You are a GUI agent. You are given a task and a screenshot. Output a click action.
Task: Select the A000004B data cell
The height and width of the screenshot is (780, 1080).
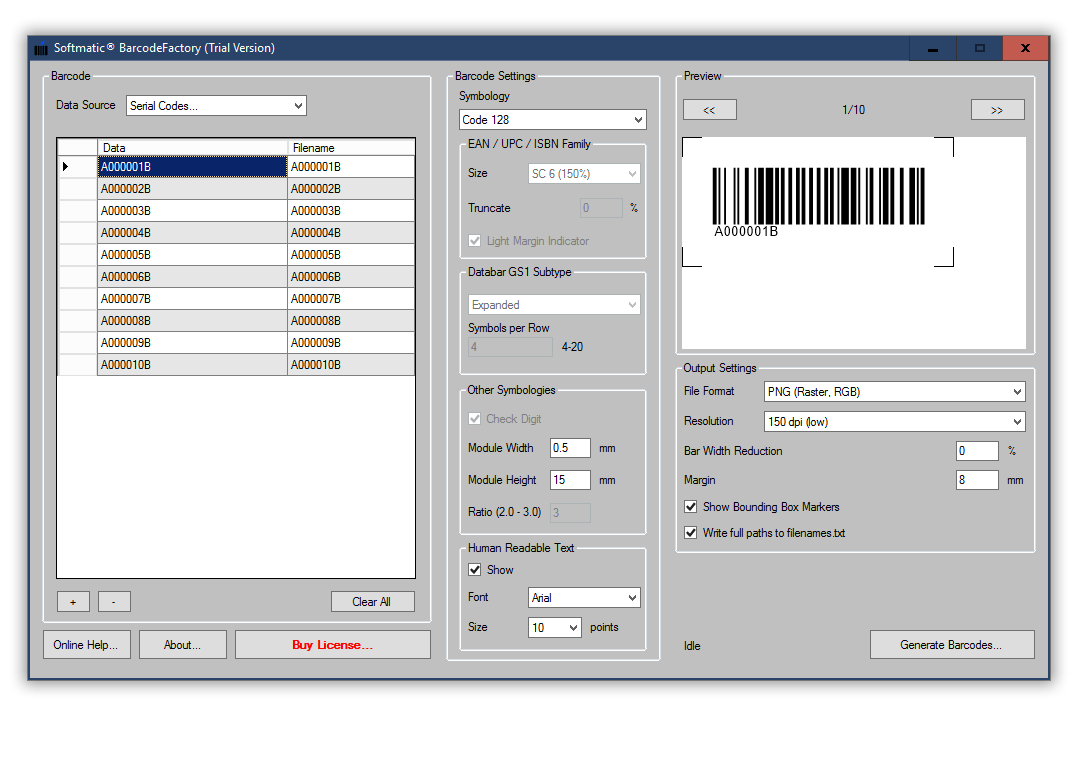(x=192, y=233)
